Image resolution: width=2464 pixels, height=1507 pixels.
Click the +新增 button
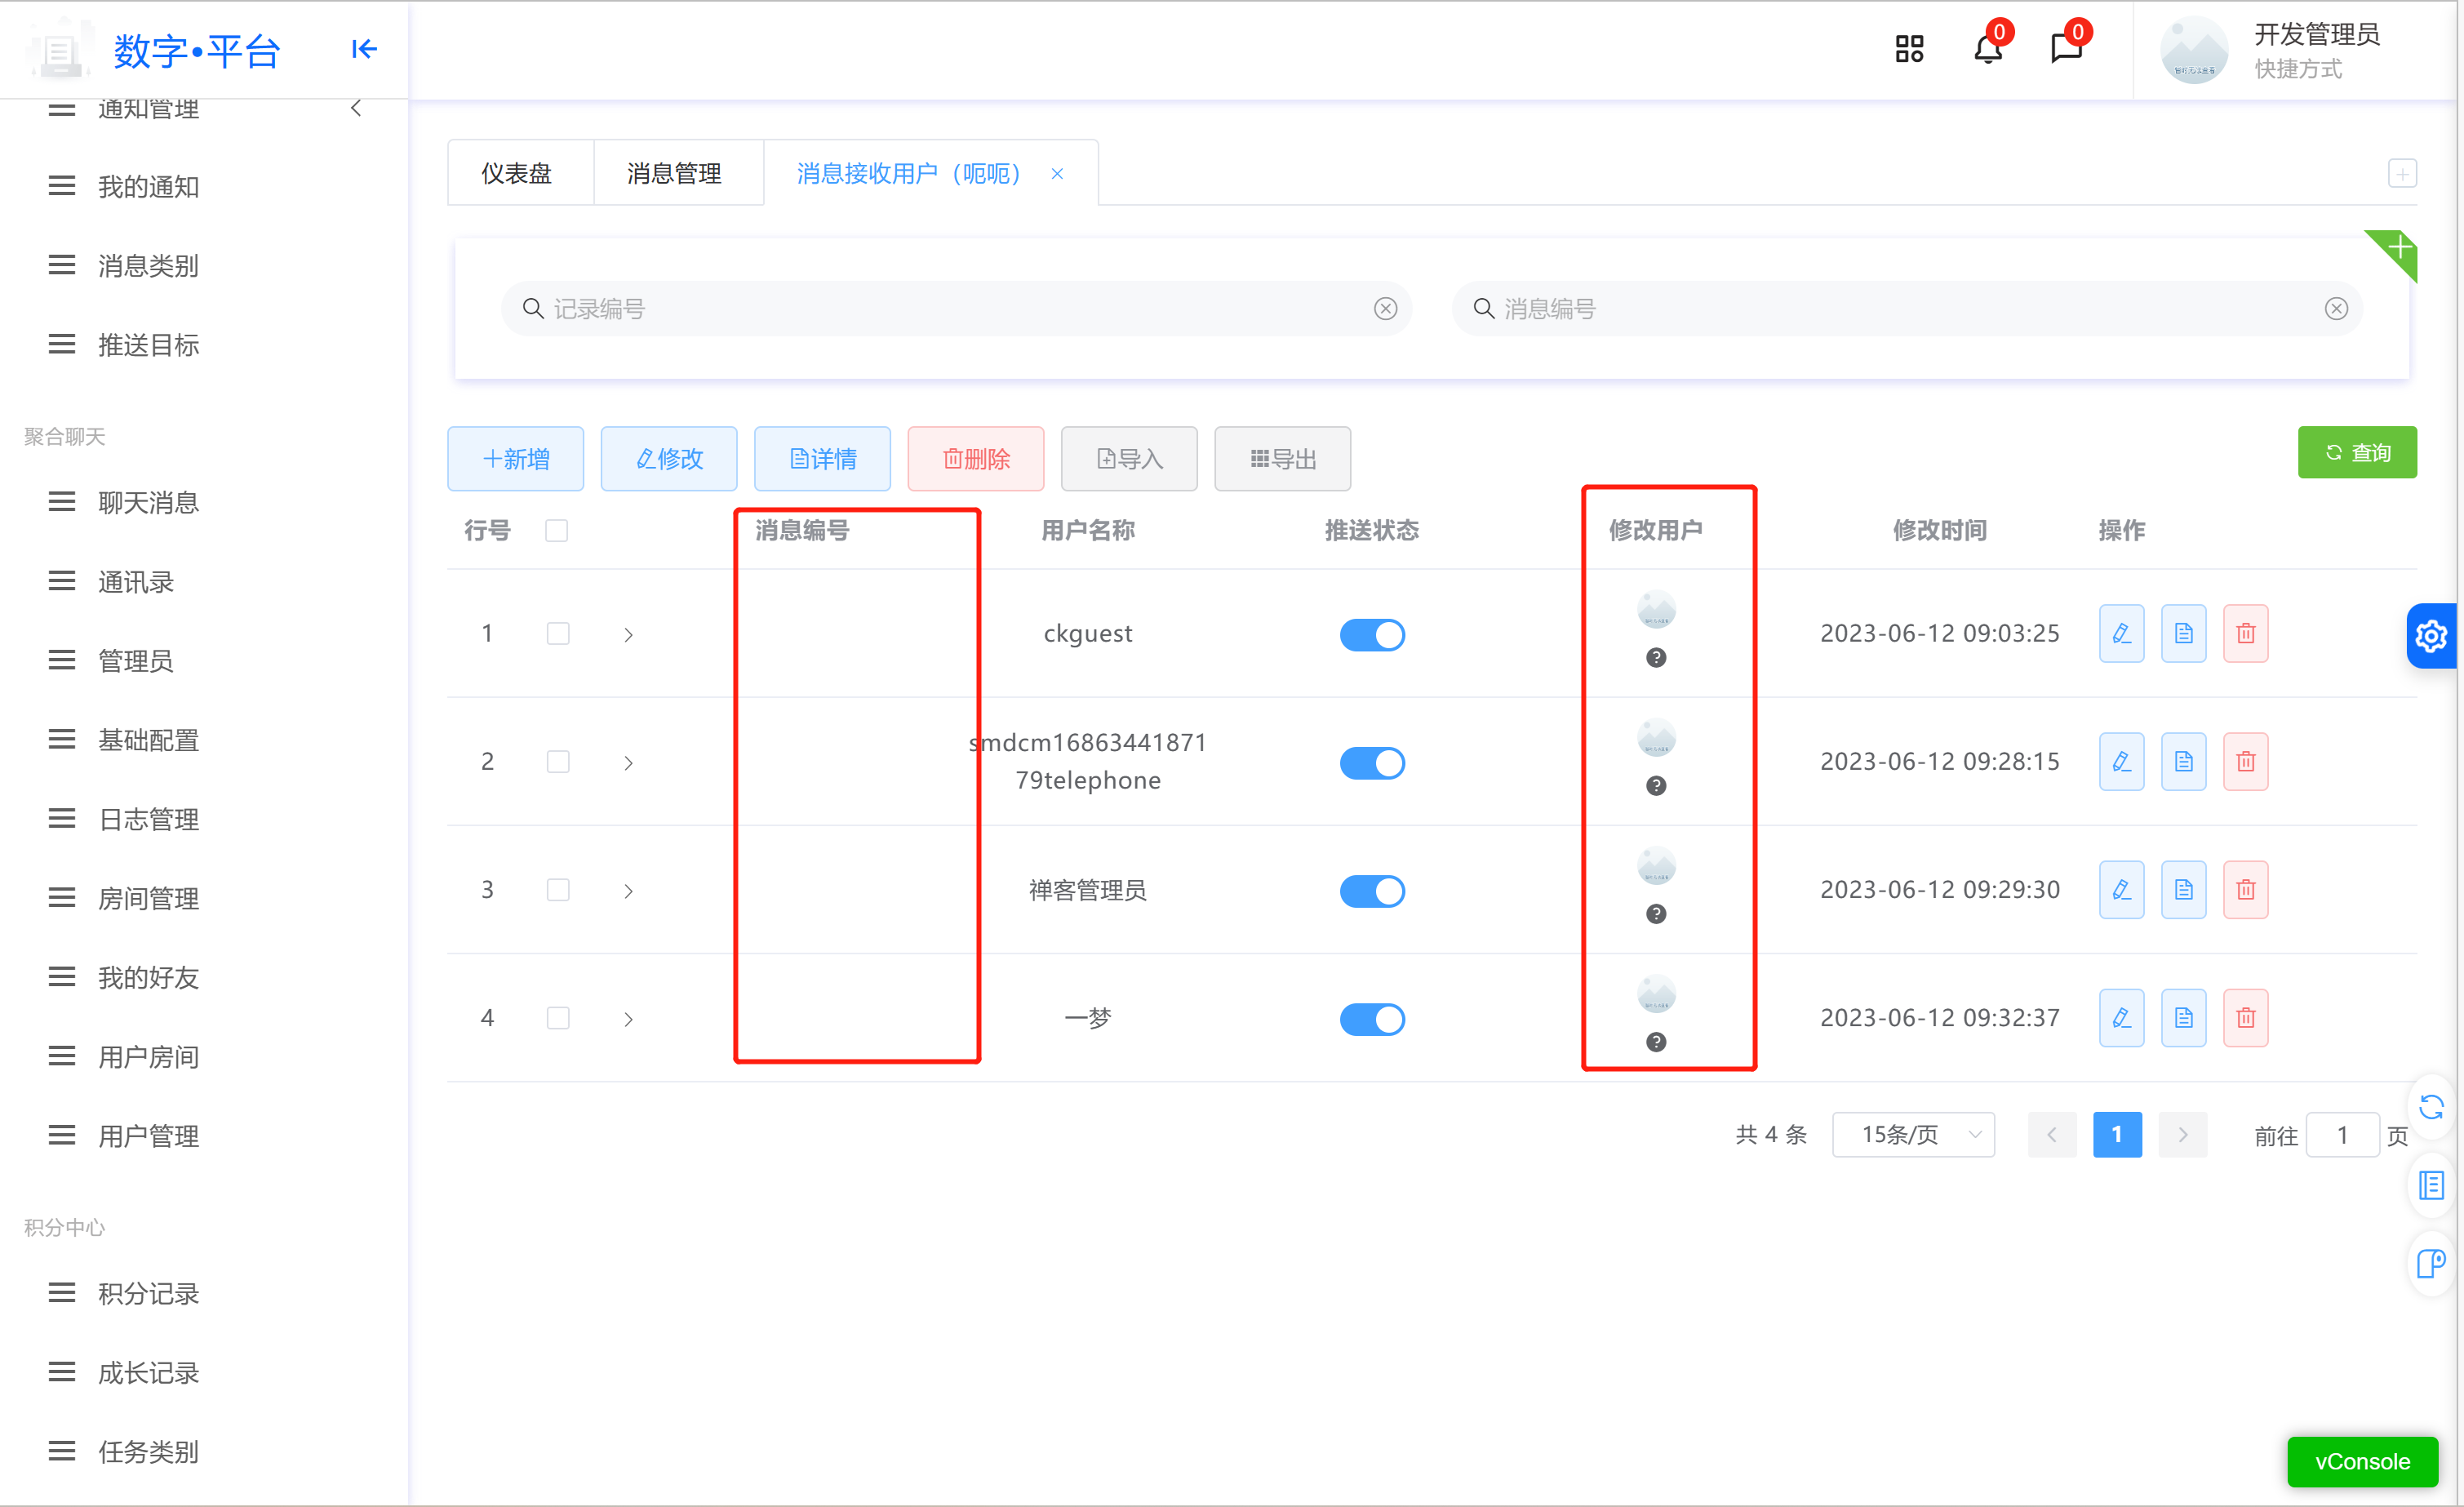[x=515, y=458]
